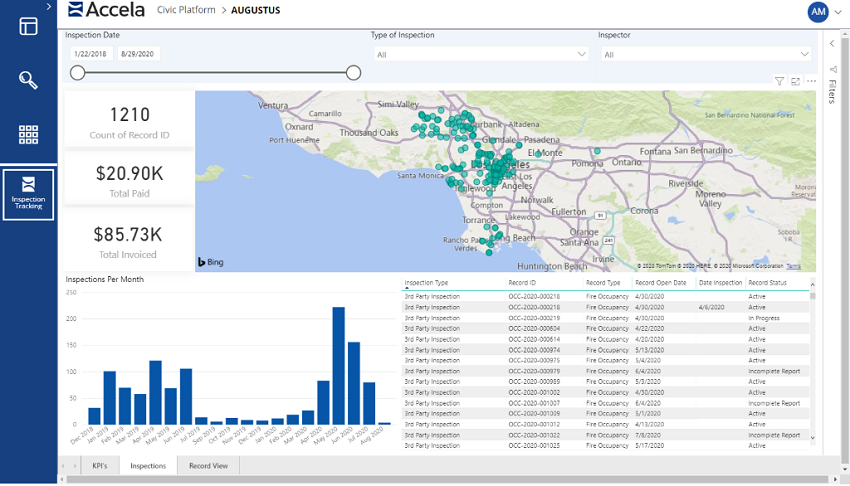Switch to the KPI's tab
The image size is (850, 486).
point(100,466)
